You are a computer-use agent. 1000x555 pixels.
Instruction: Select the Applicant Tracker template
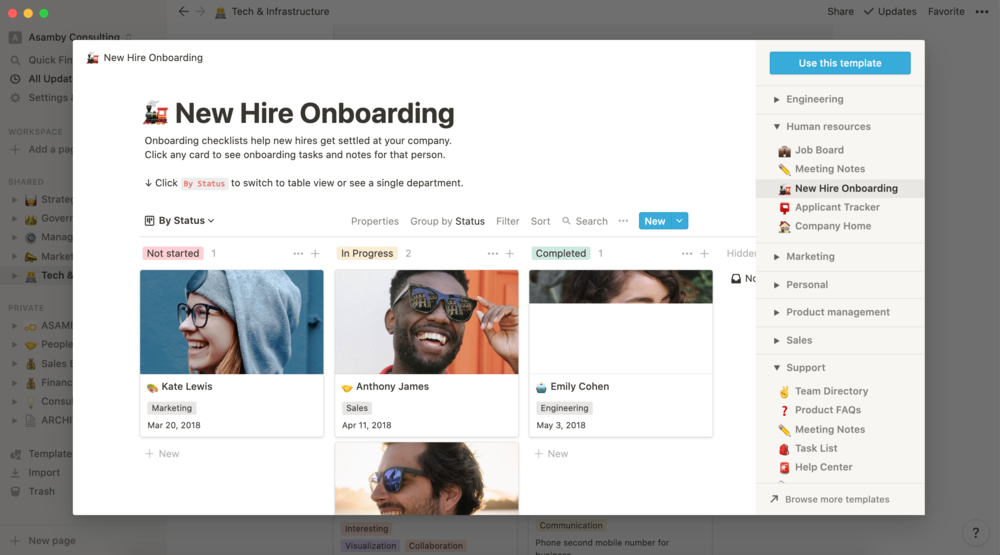(x=837, y=207)
